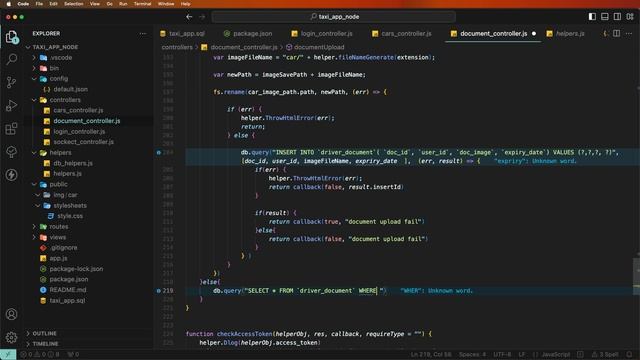Viewport: 640px width, 360px height.
Task: Open the editor more actions ellipsis
Action: (x=629, y=33)
